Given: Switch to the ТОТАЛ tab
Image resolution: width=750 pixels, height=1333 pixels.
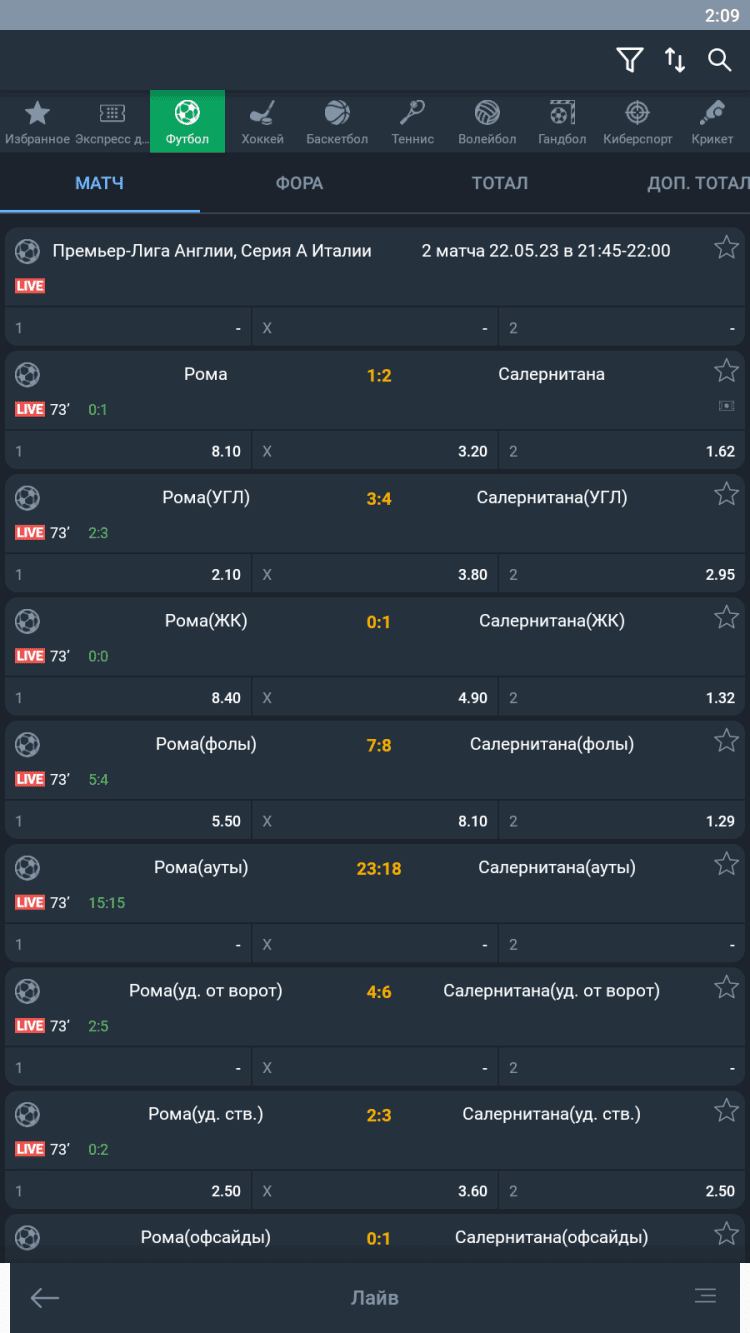Looking at the screenshot, I should 499,183.
